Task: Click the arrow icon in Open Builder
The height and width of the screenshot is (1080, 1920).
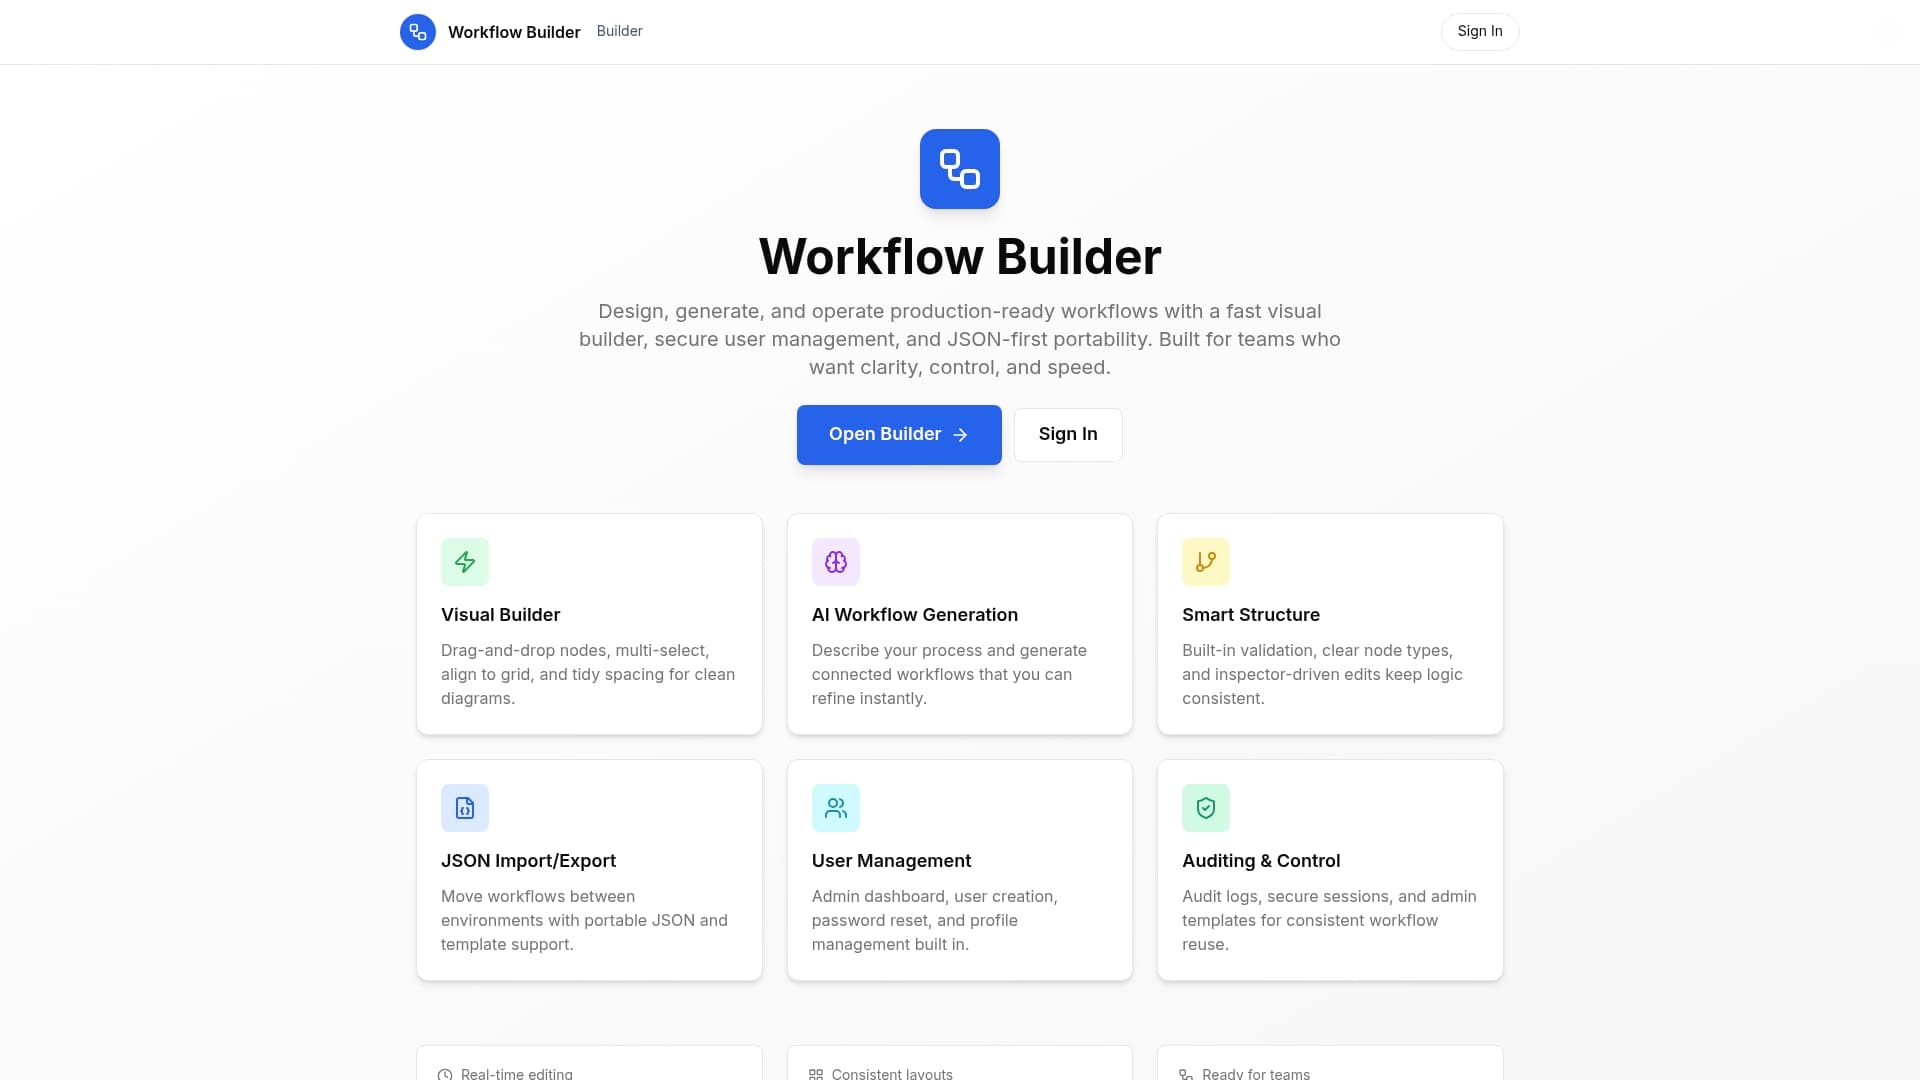Action: [x=961, y=435]
